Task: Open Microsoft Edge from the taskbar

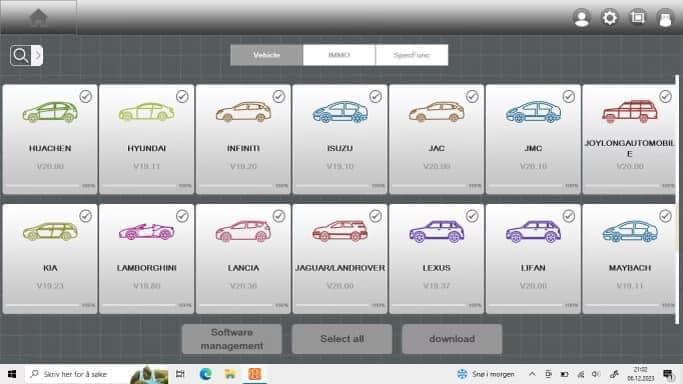Action: 206,374
